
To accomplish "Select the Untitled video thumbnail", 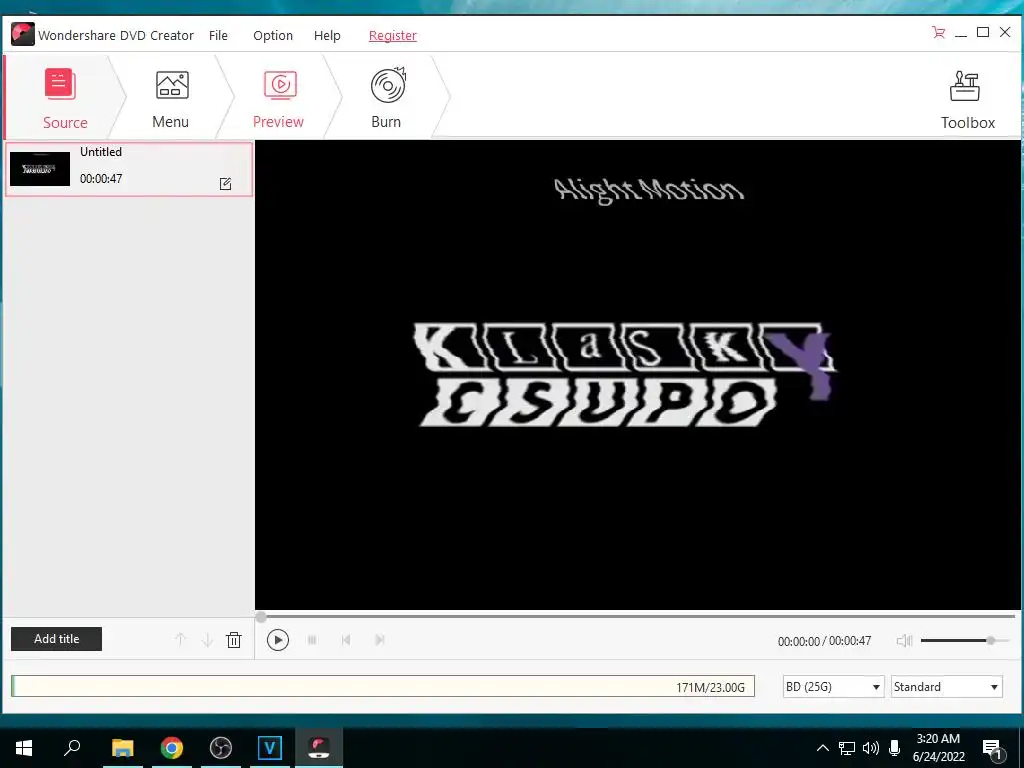I will (x=40, y=168).
